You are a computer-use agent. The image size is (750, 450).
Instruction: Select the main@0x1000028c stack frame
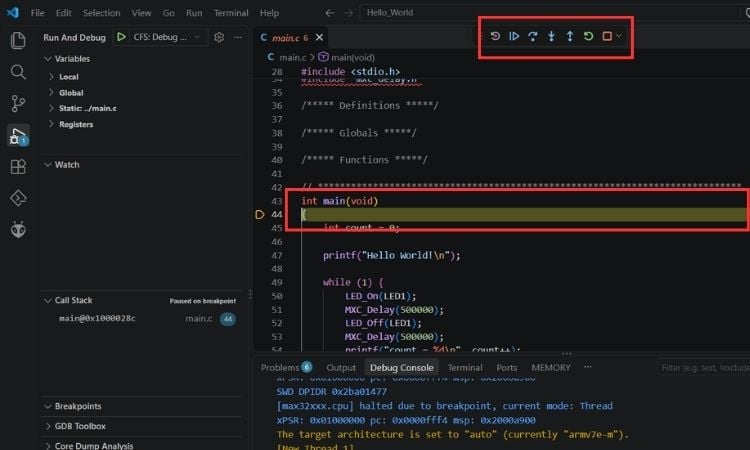click(142, 318)
